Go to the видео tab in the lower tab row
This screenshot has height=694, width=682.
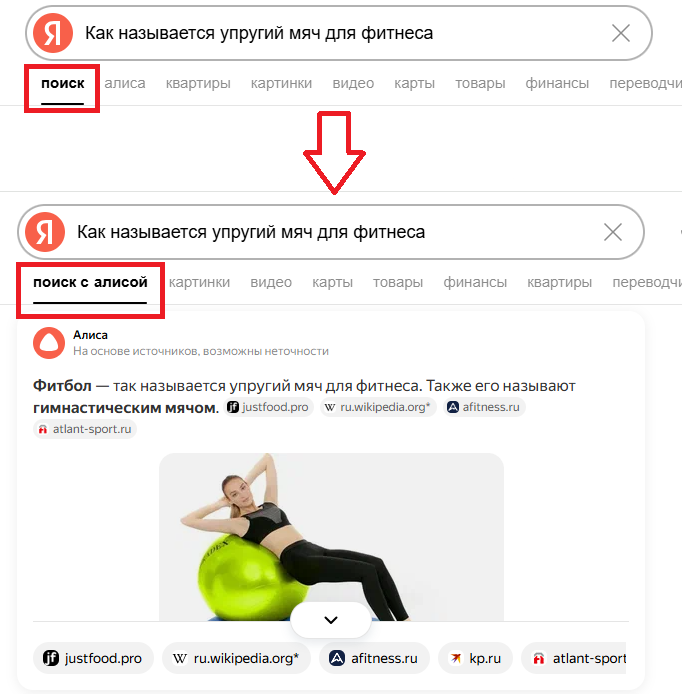271,282
